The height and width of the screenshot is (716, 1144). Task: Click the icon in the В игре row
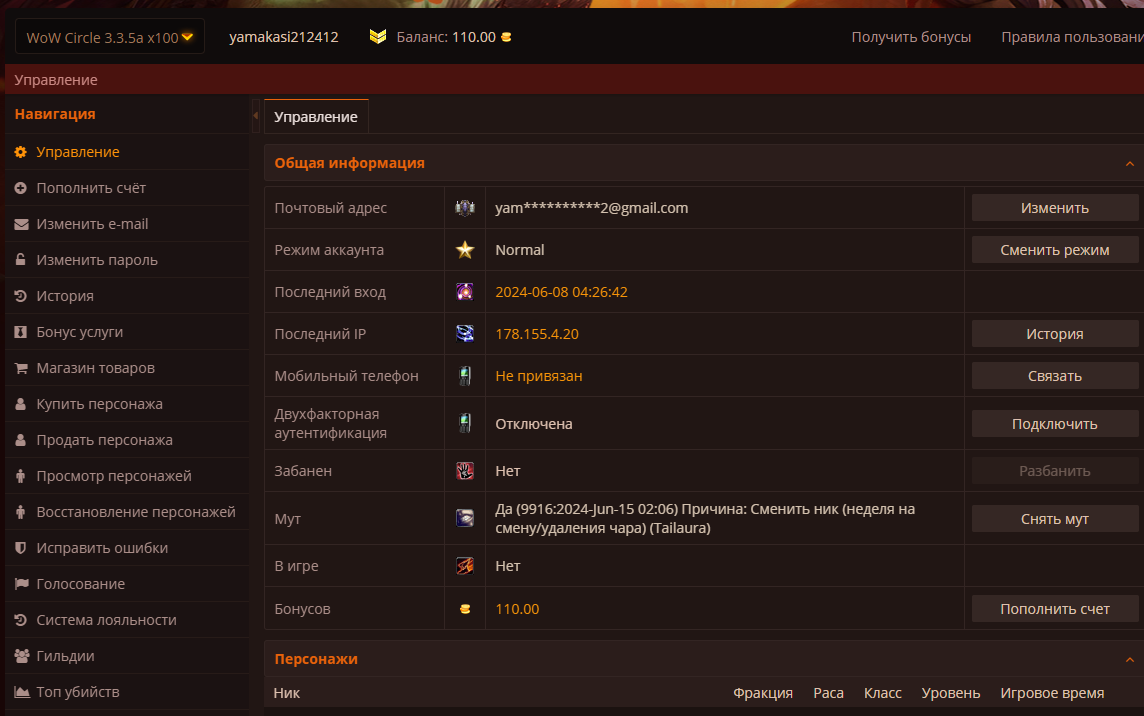click(x=465, y=566)
